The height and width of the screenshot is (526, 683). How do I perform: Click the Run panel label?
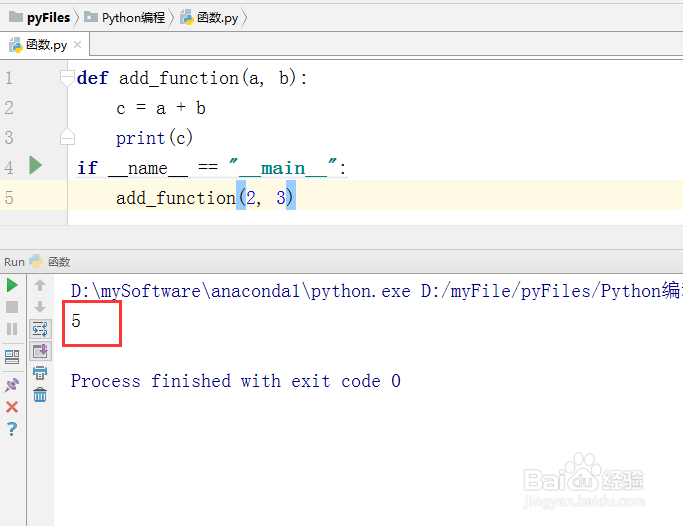14,262
